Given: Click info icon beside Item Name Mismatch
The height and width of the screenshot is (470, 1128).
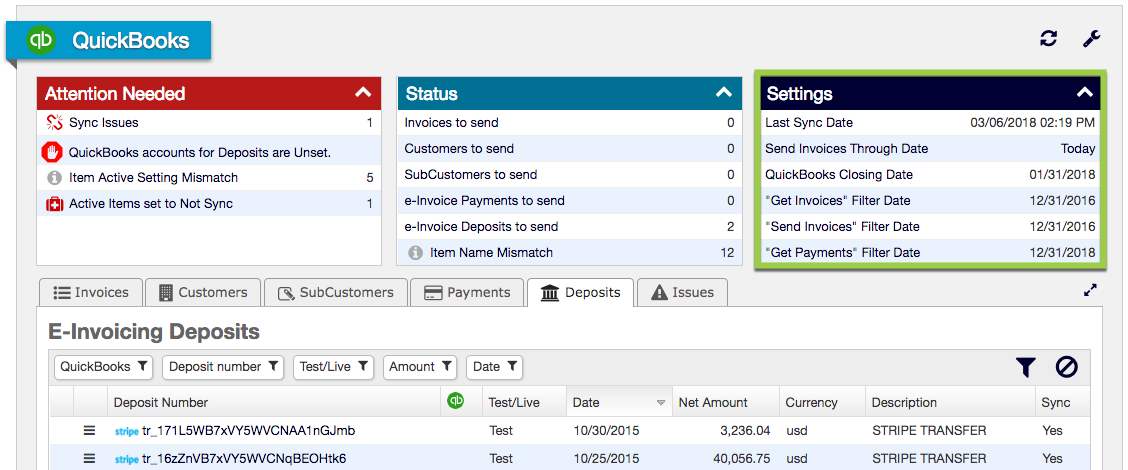Looking at the screenshot, I should coord(415,253).
